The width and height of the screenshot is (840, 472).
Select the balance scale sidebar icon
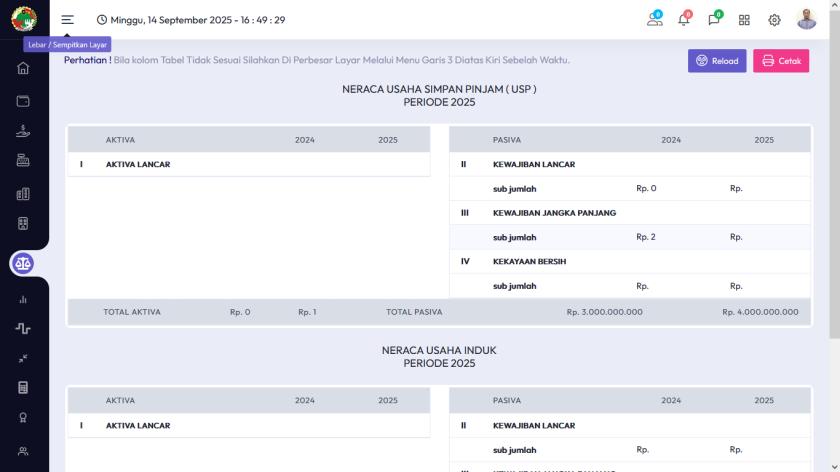point(23,263)
